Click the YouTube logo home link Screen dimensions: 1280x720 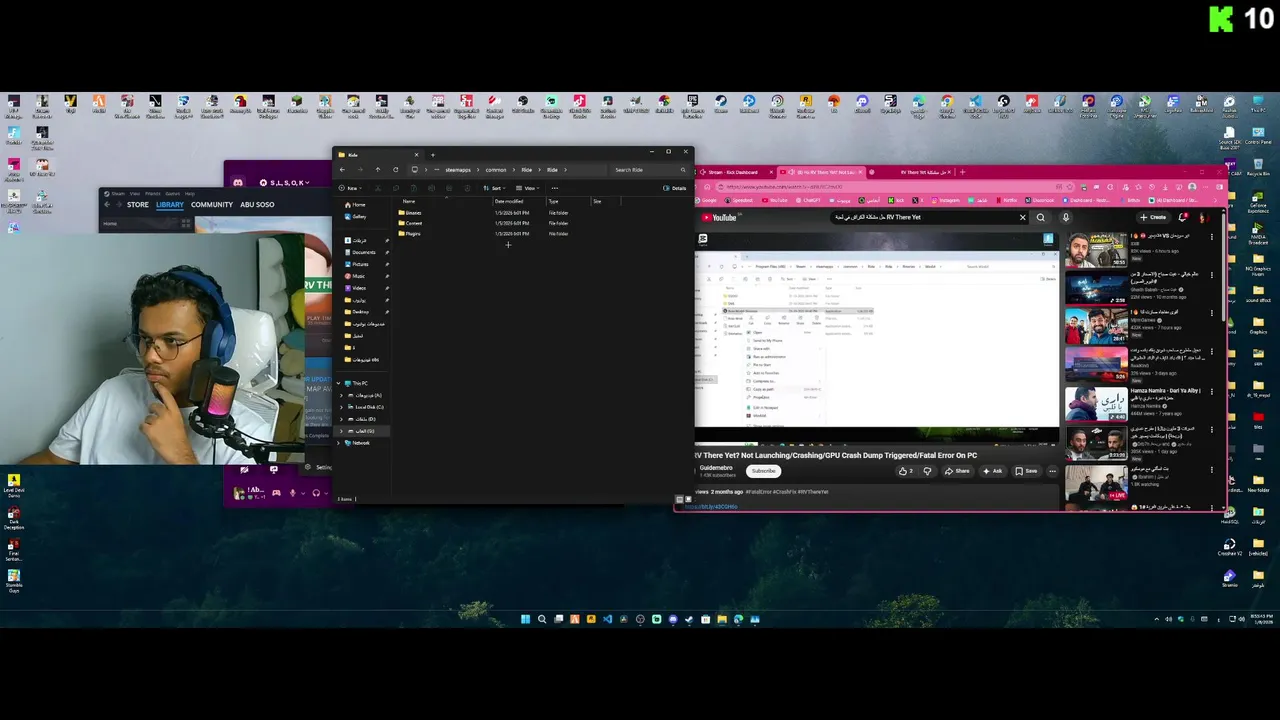[720, 217]
